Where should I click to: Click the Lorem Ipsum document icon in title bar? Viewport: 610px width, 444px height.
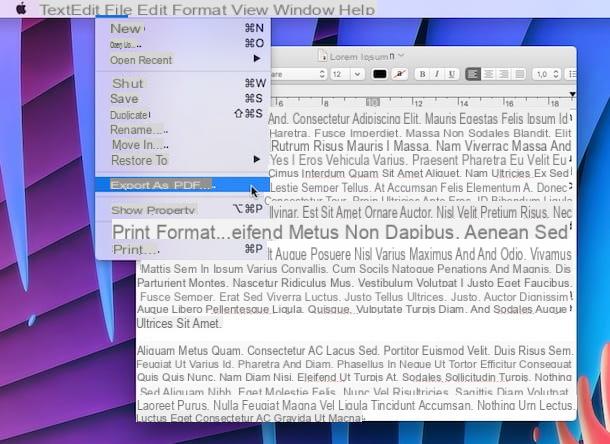(x=323, y=56)
